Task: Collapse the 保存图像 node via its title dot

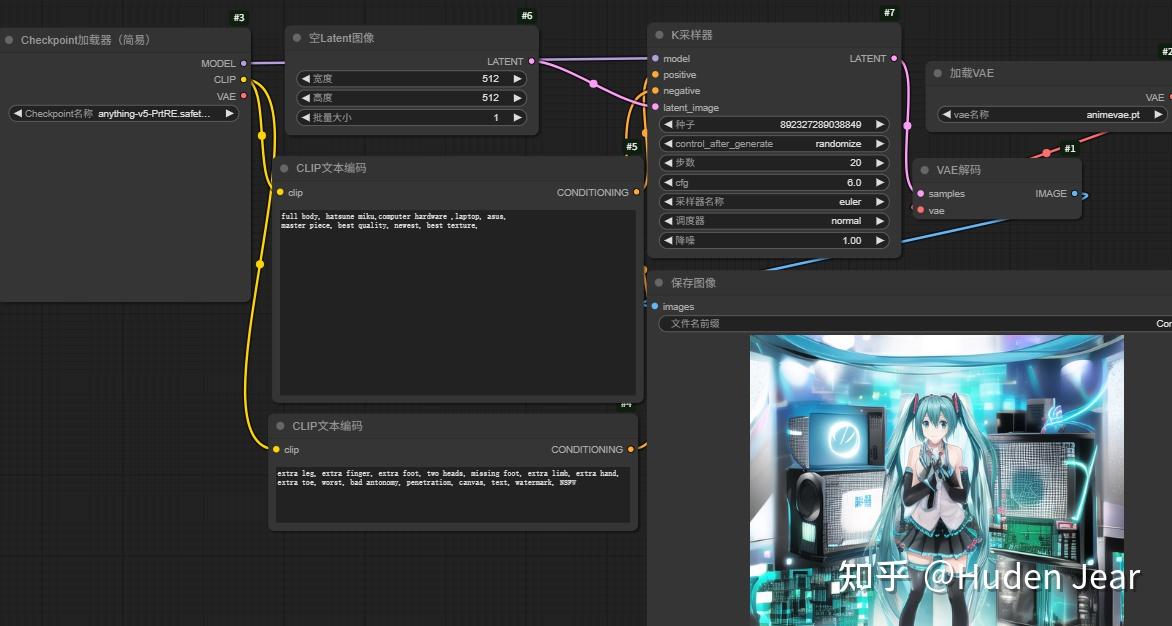Action: pyautogui.click(x=659, y=283)
